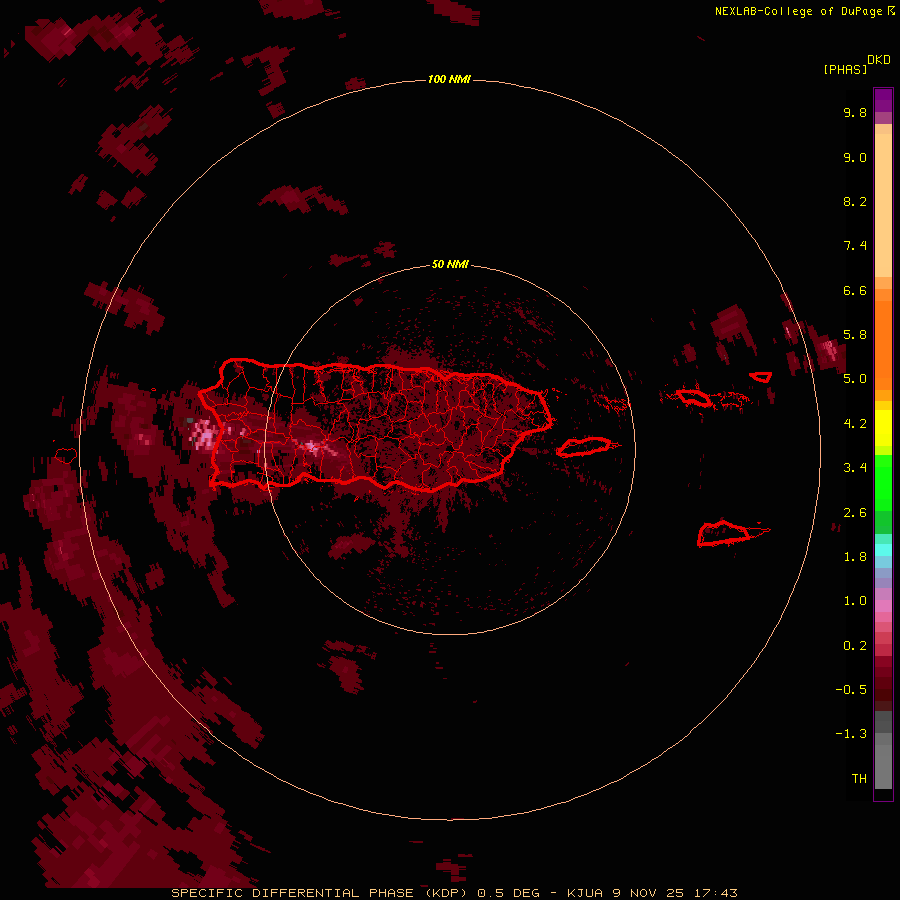The width and height of the screenshot is (900, 900).
Task: Pick the gray threshold segment of color bar
Action: [x=883, y=767]
